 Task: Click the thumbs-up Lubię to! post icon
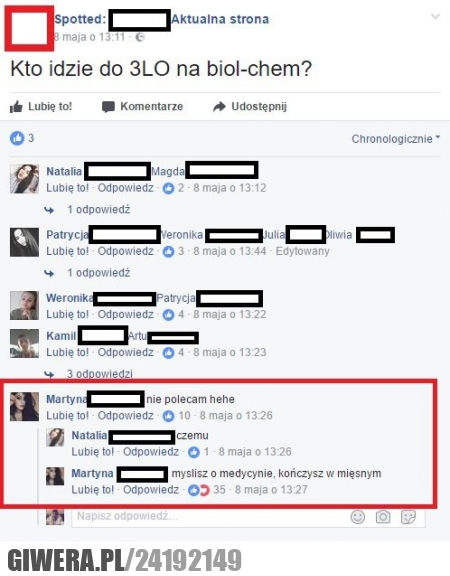pos(16,107)
